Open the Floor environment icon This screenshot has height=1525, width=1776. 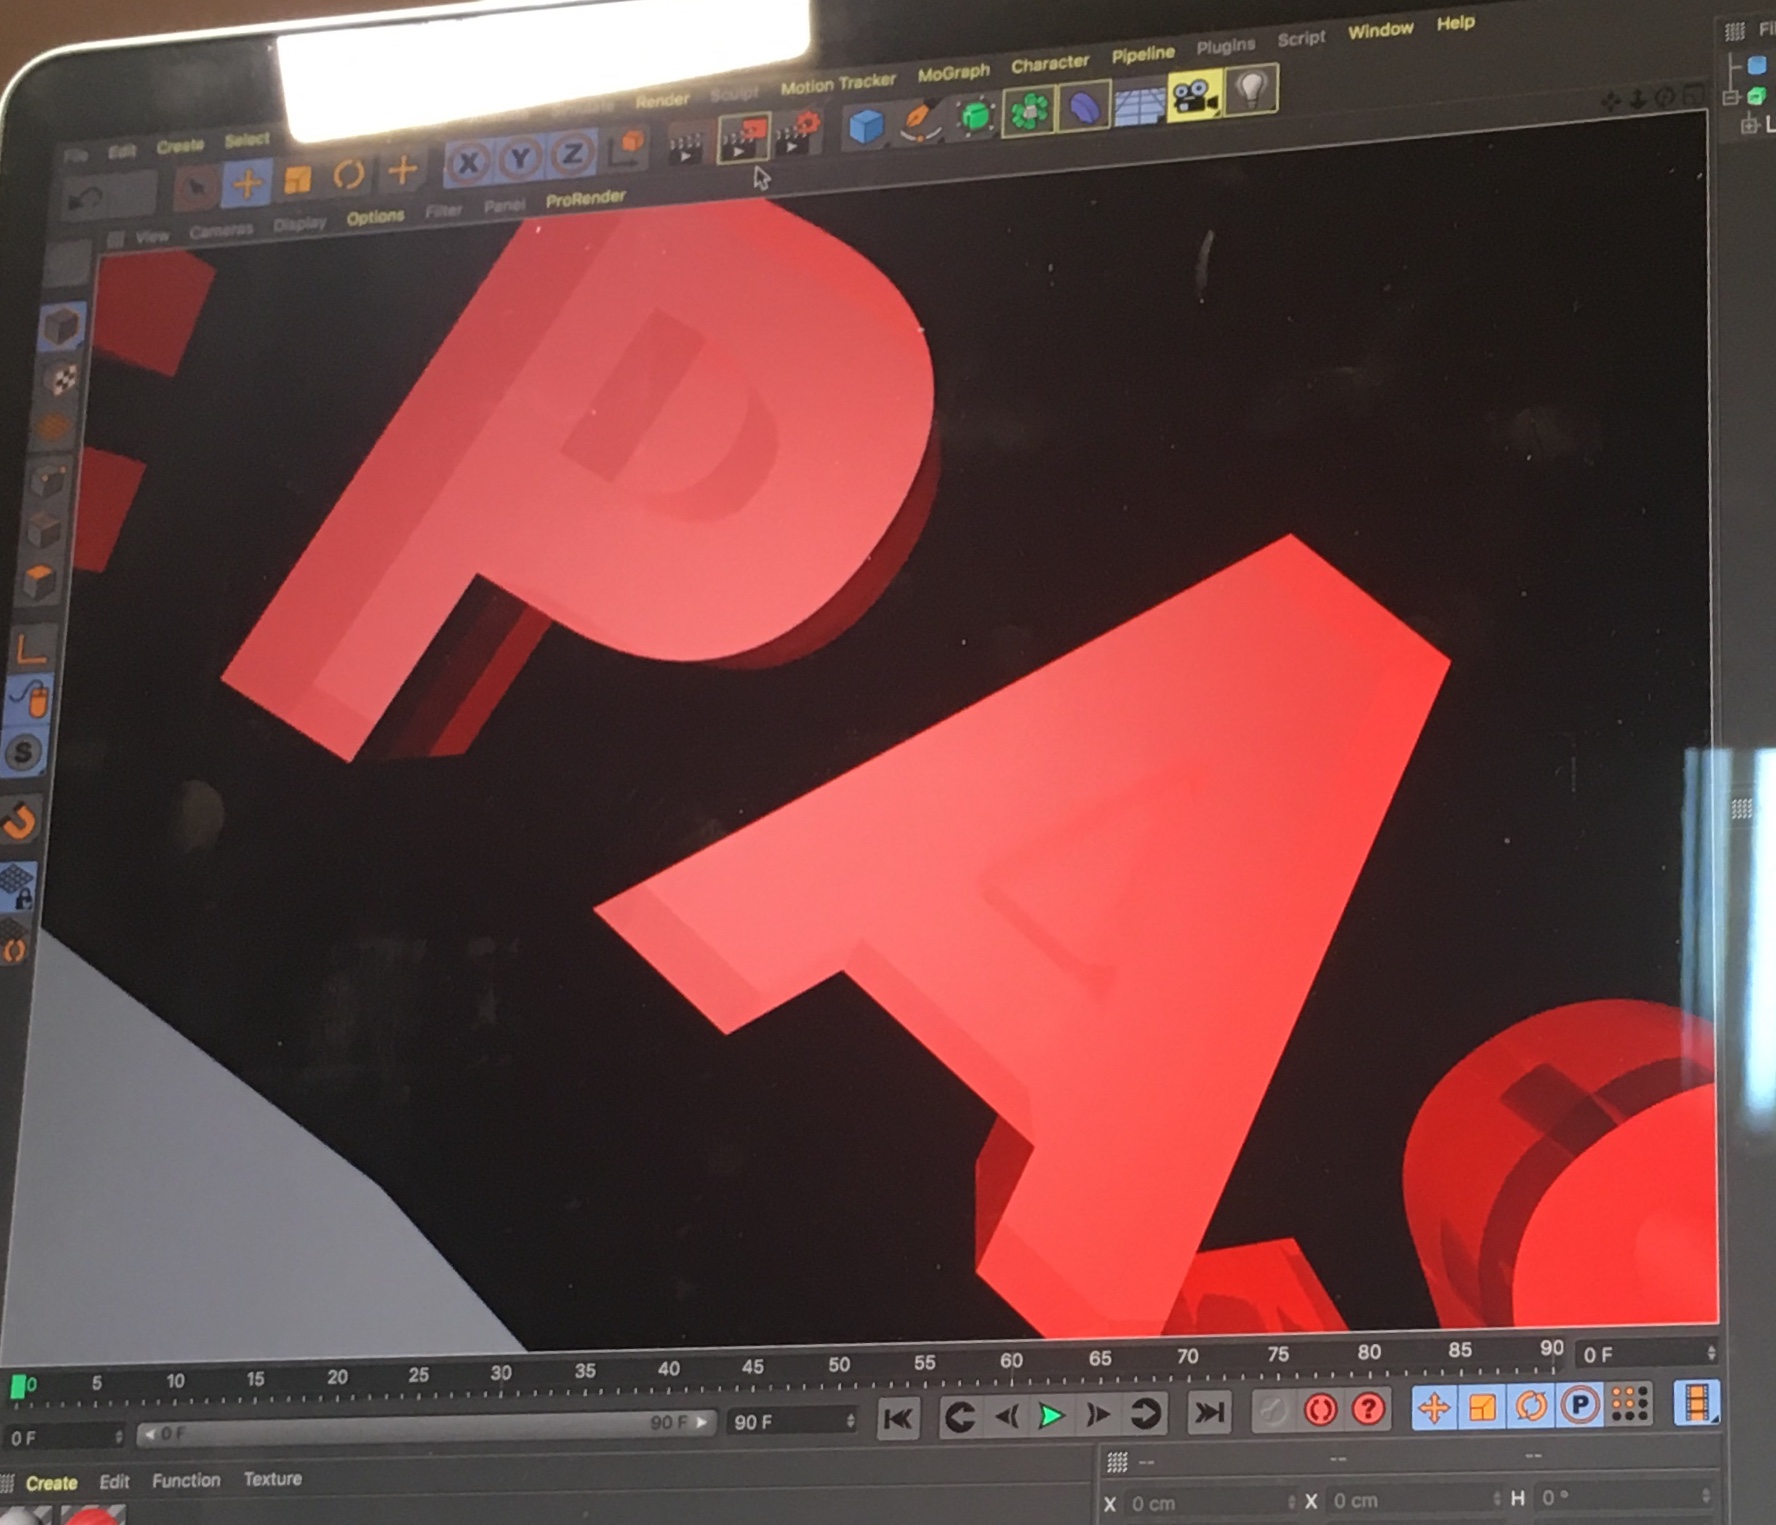click(1139, 103)
